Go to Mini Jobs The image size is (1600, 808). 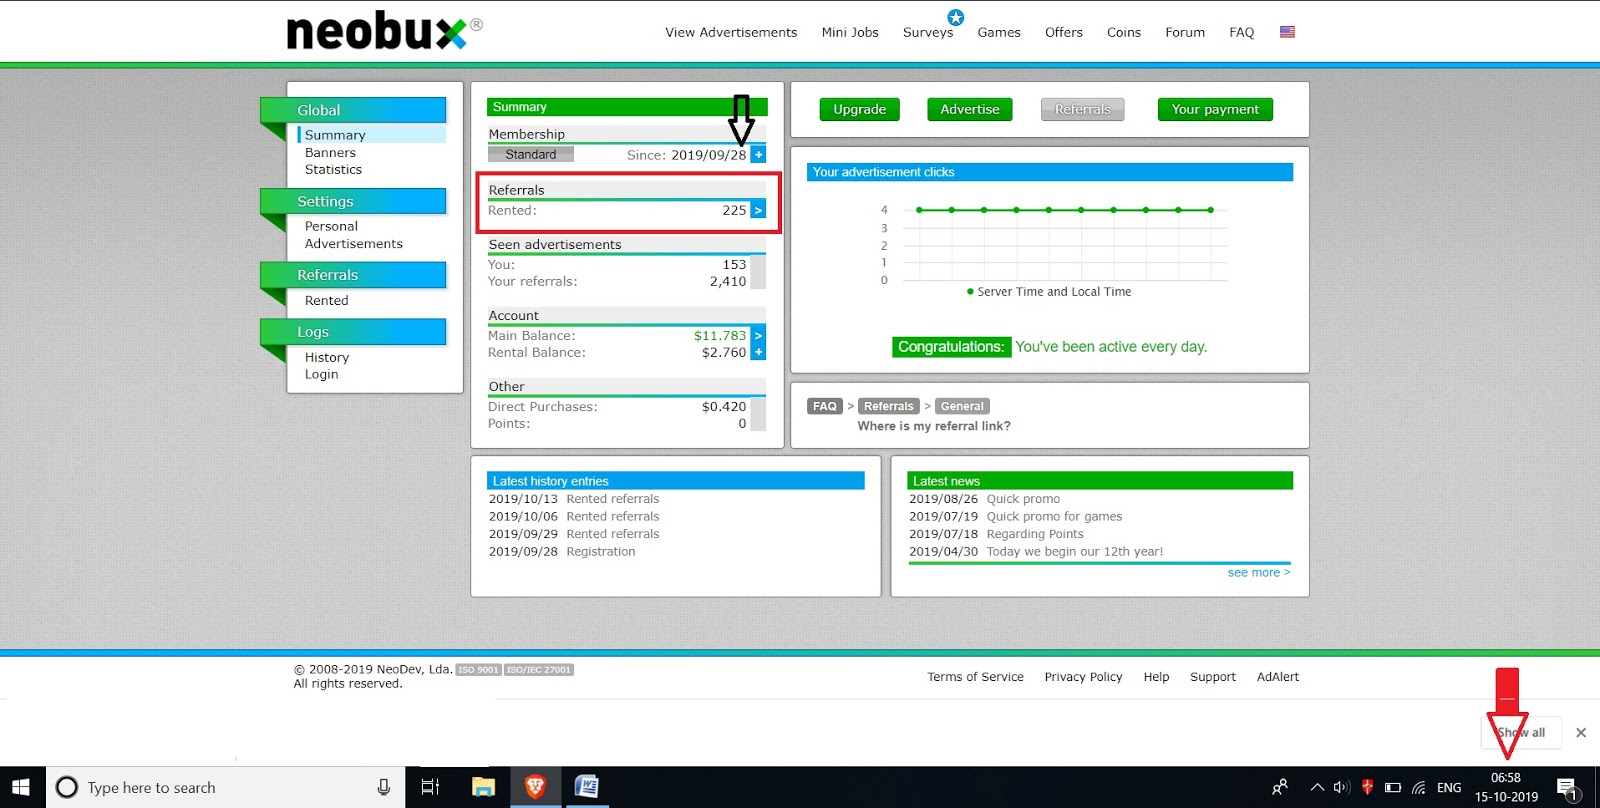[x=850, y=32]
